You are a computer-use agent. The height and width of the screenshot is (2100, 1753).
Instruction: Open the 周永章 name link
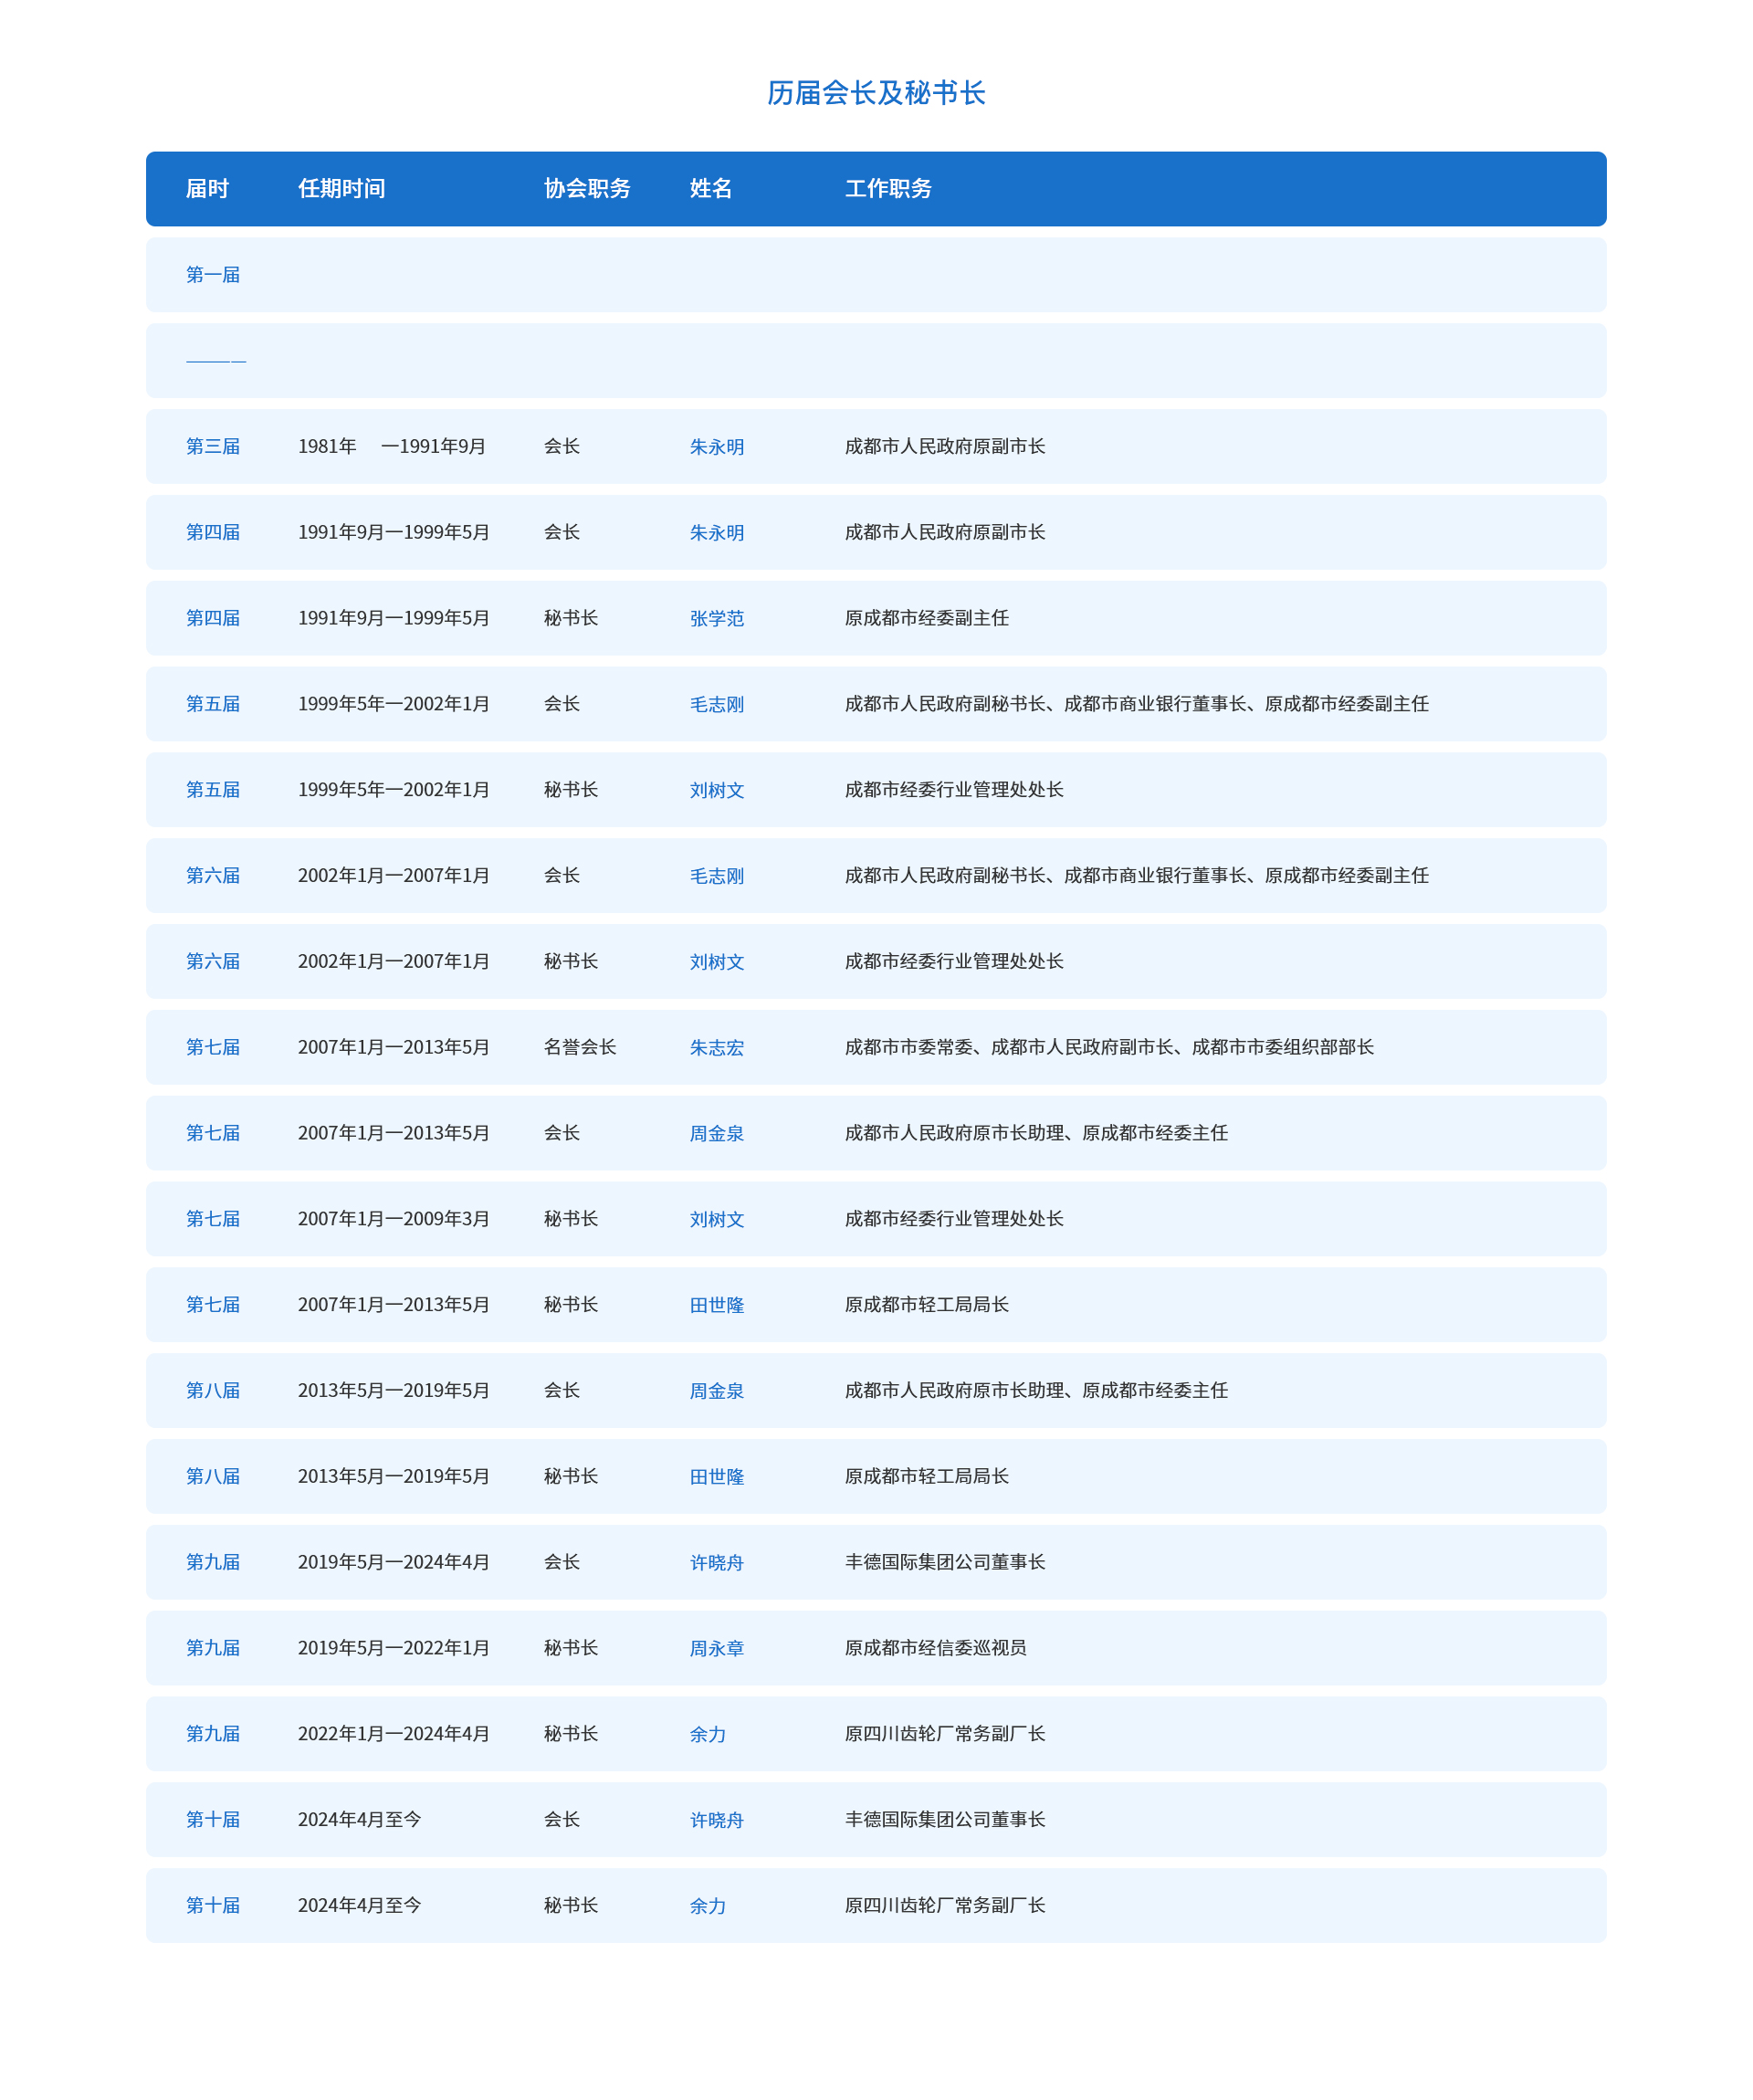[x=717, y=1649]
